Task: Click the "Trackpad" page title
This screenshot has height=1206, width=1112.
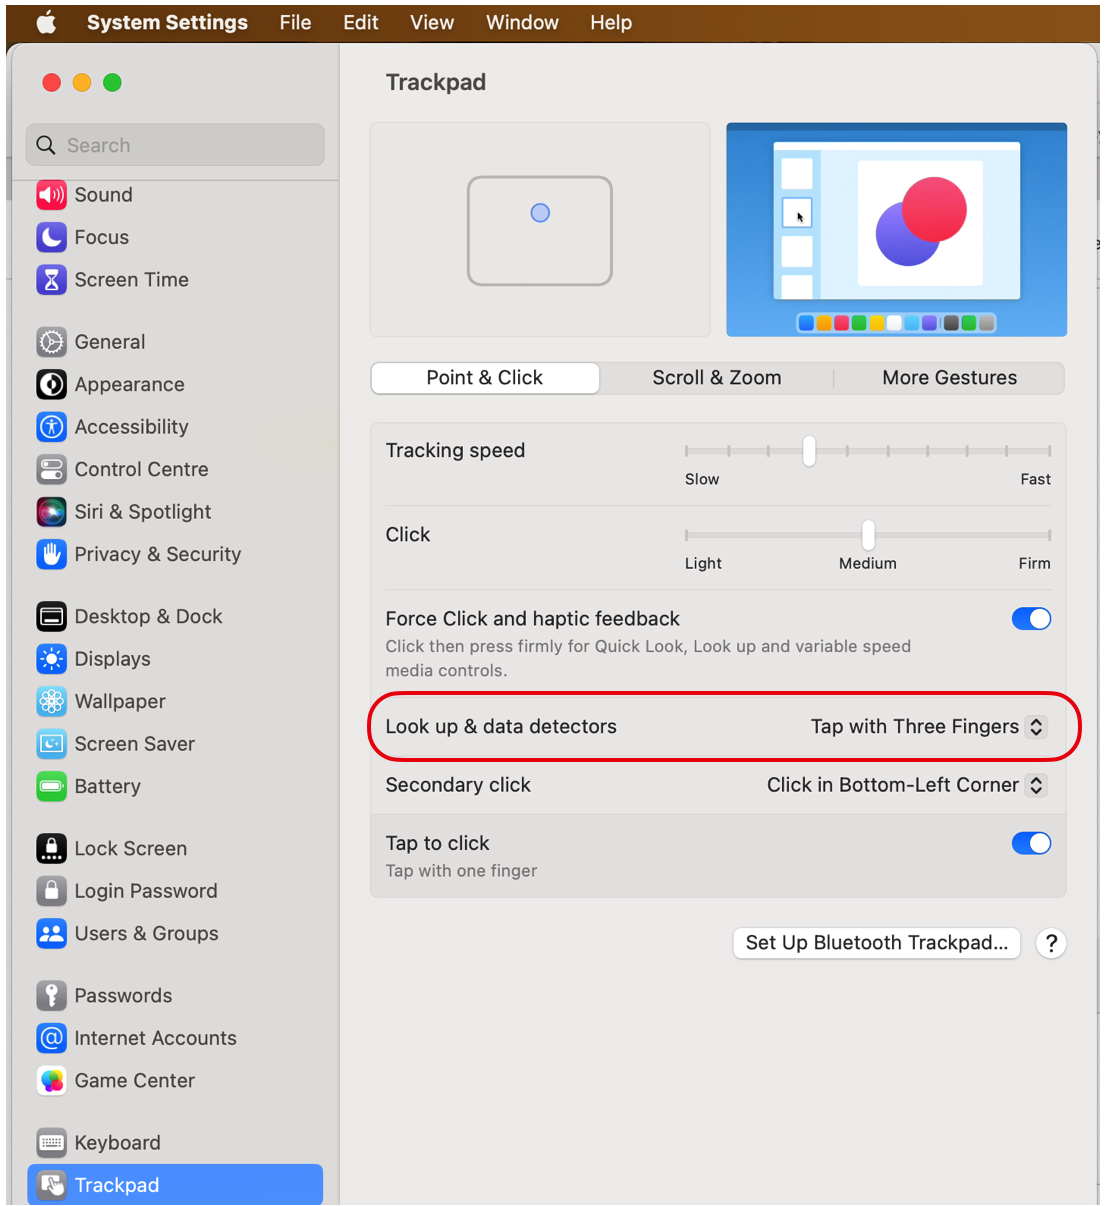Action: [x=436, y=82]
